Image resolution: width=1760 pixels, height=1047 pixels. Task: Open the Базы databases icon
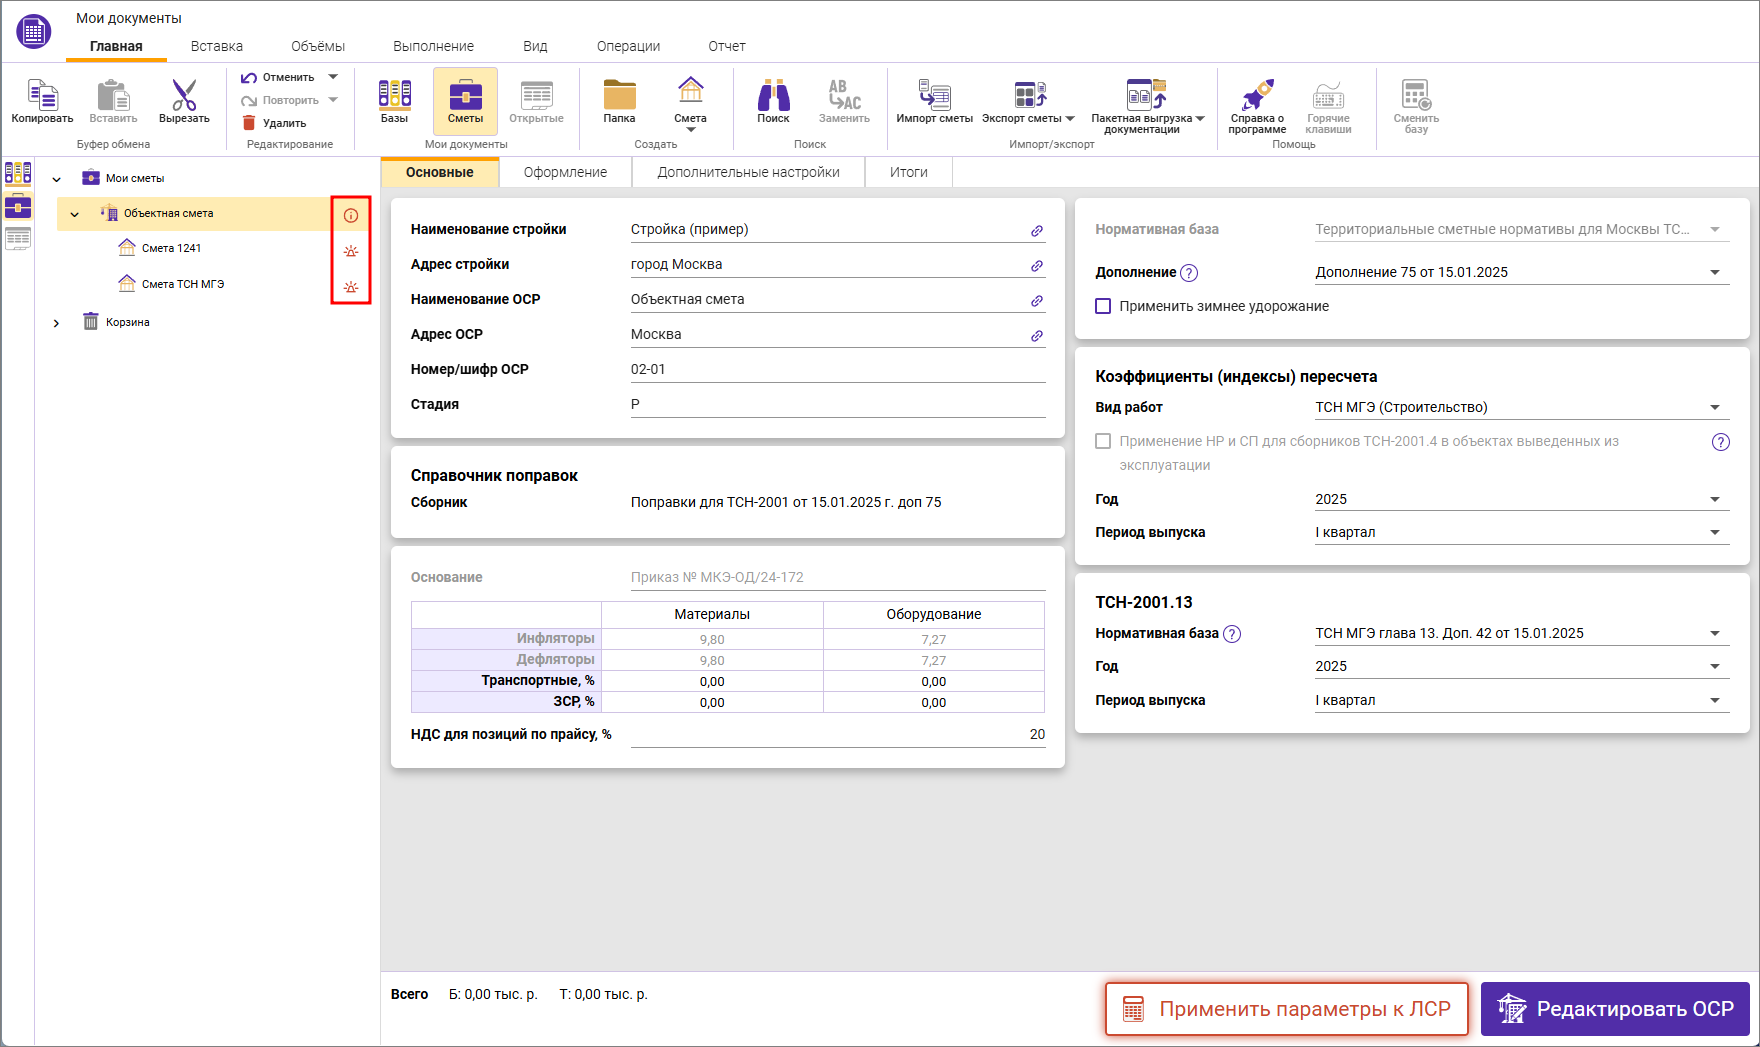pos(394,97)
